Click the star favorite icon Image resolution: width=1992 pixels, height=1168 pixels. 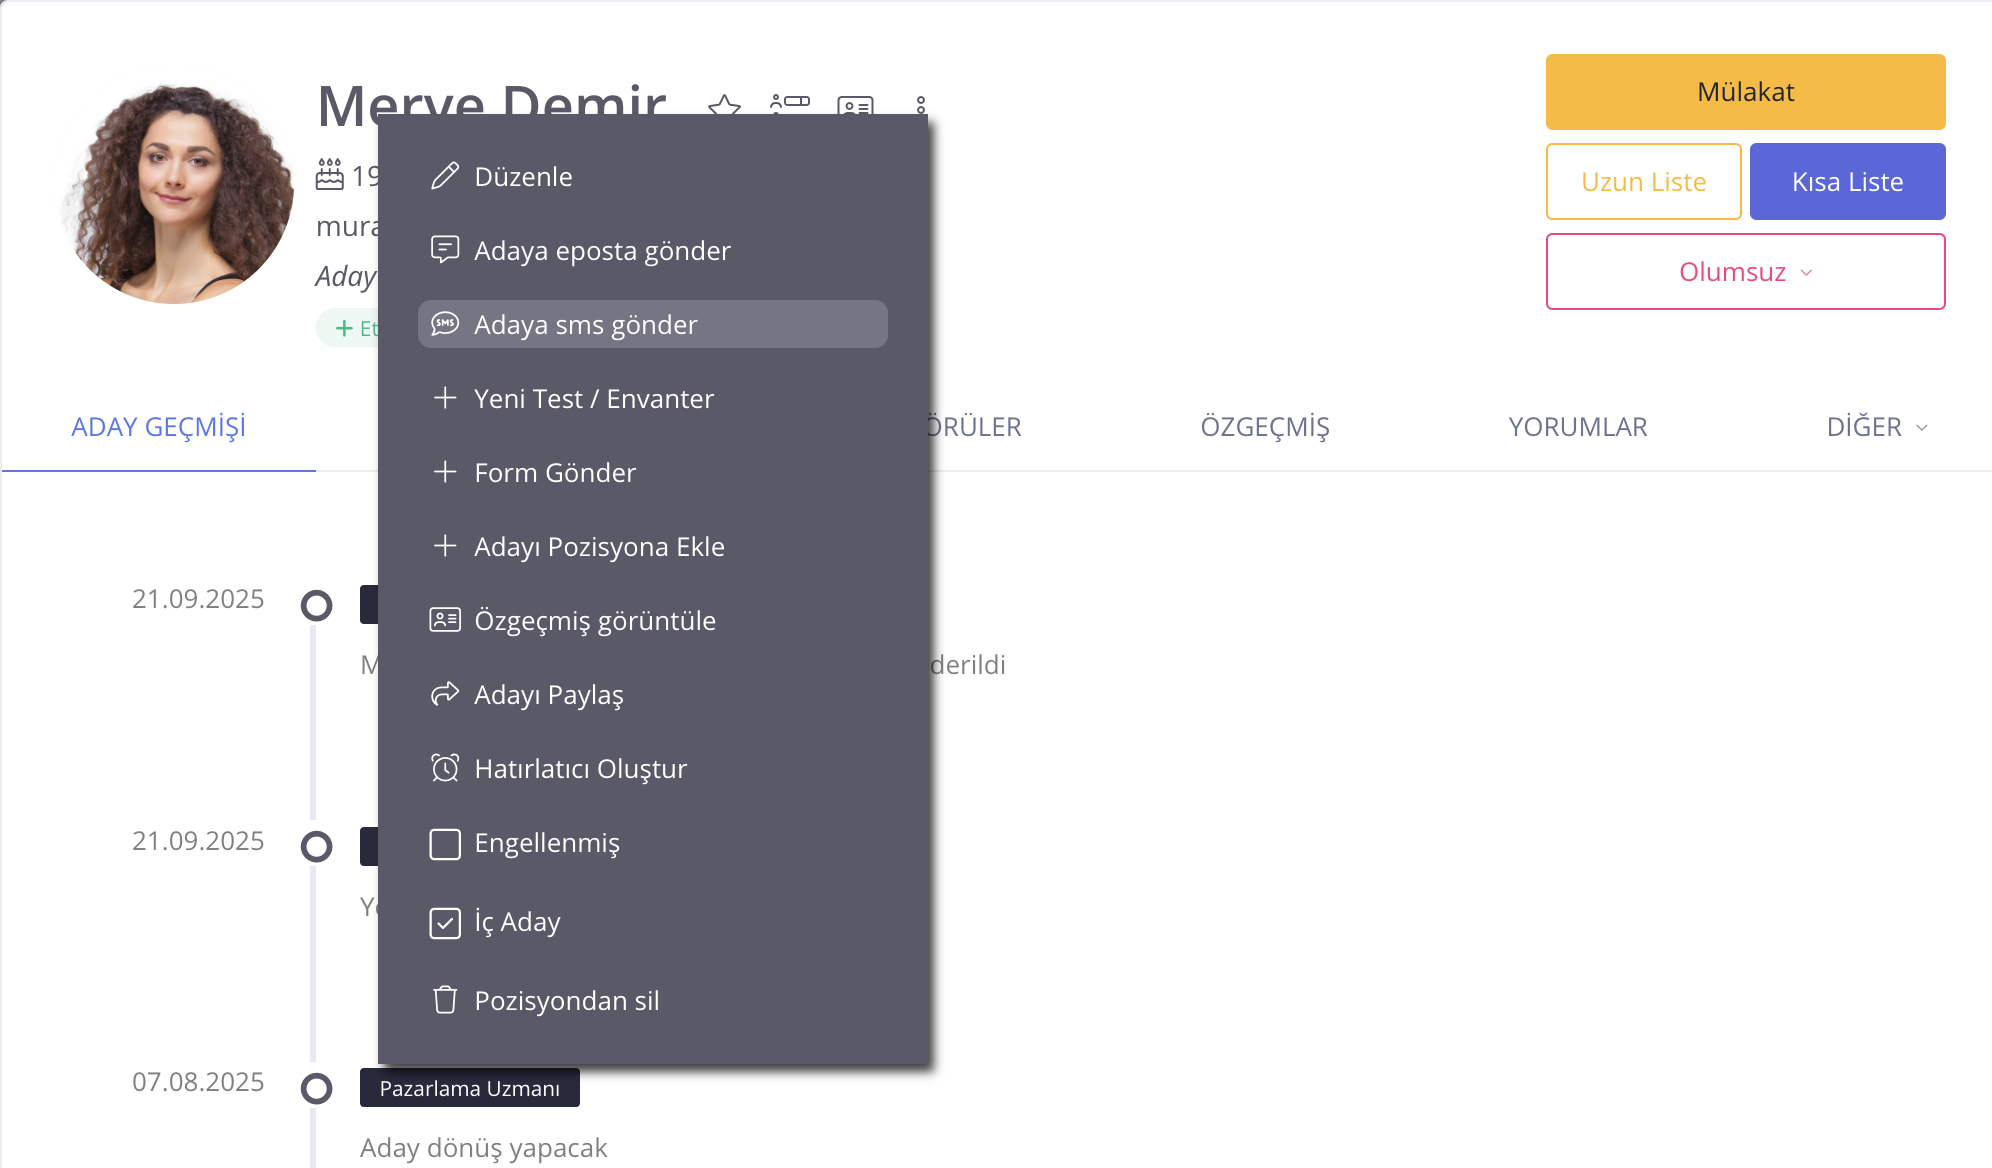(x=724, y=105)
